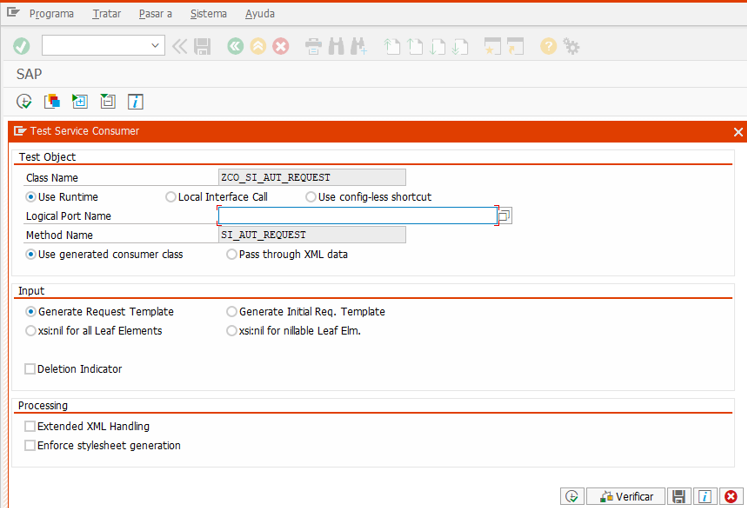Screen dimensions: 747x508
Task: Click the green Back icon
Action: click(235, 46)
